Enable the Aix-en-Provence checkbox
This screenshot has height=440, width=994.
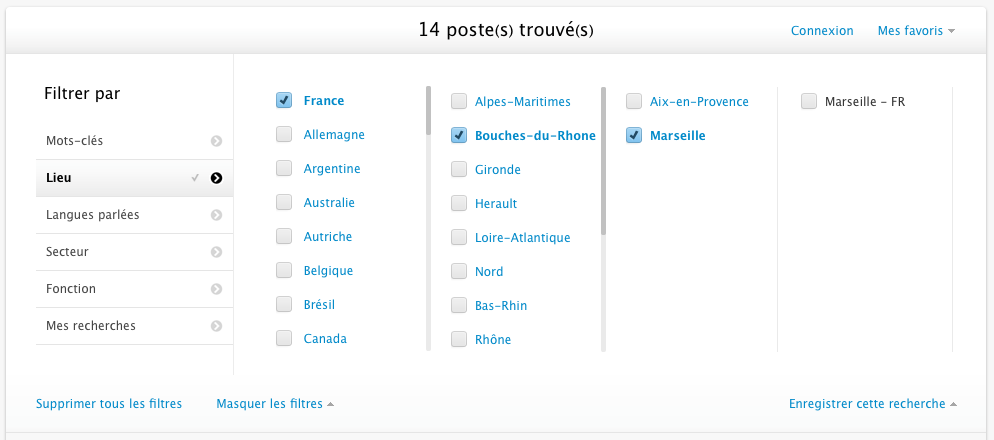[634, 101]
